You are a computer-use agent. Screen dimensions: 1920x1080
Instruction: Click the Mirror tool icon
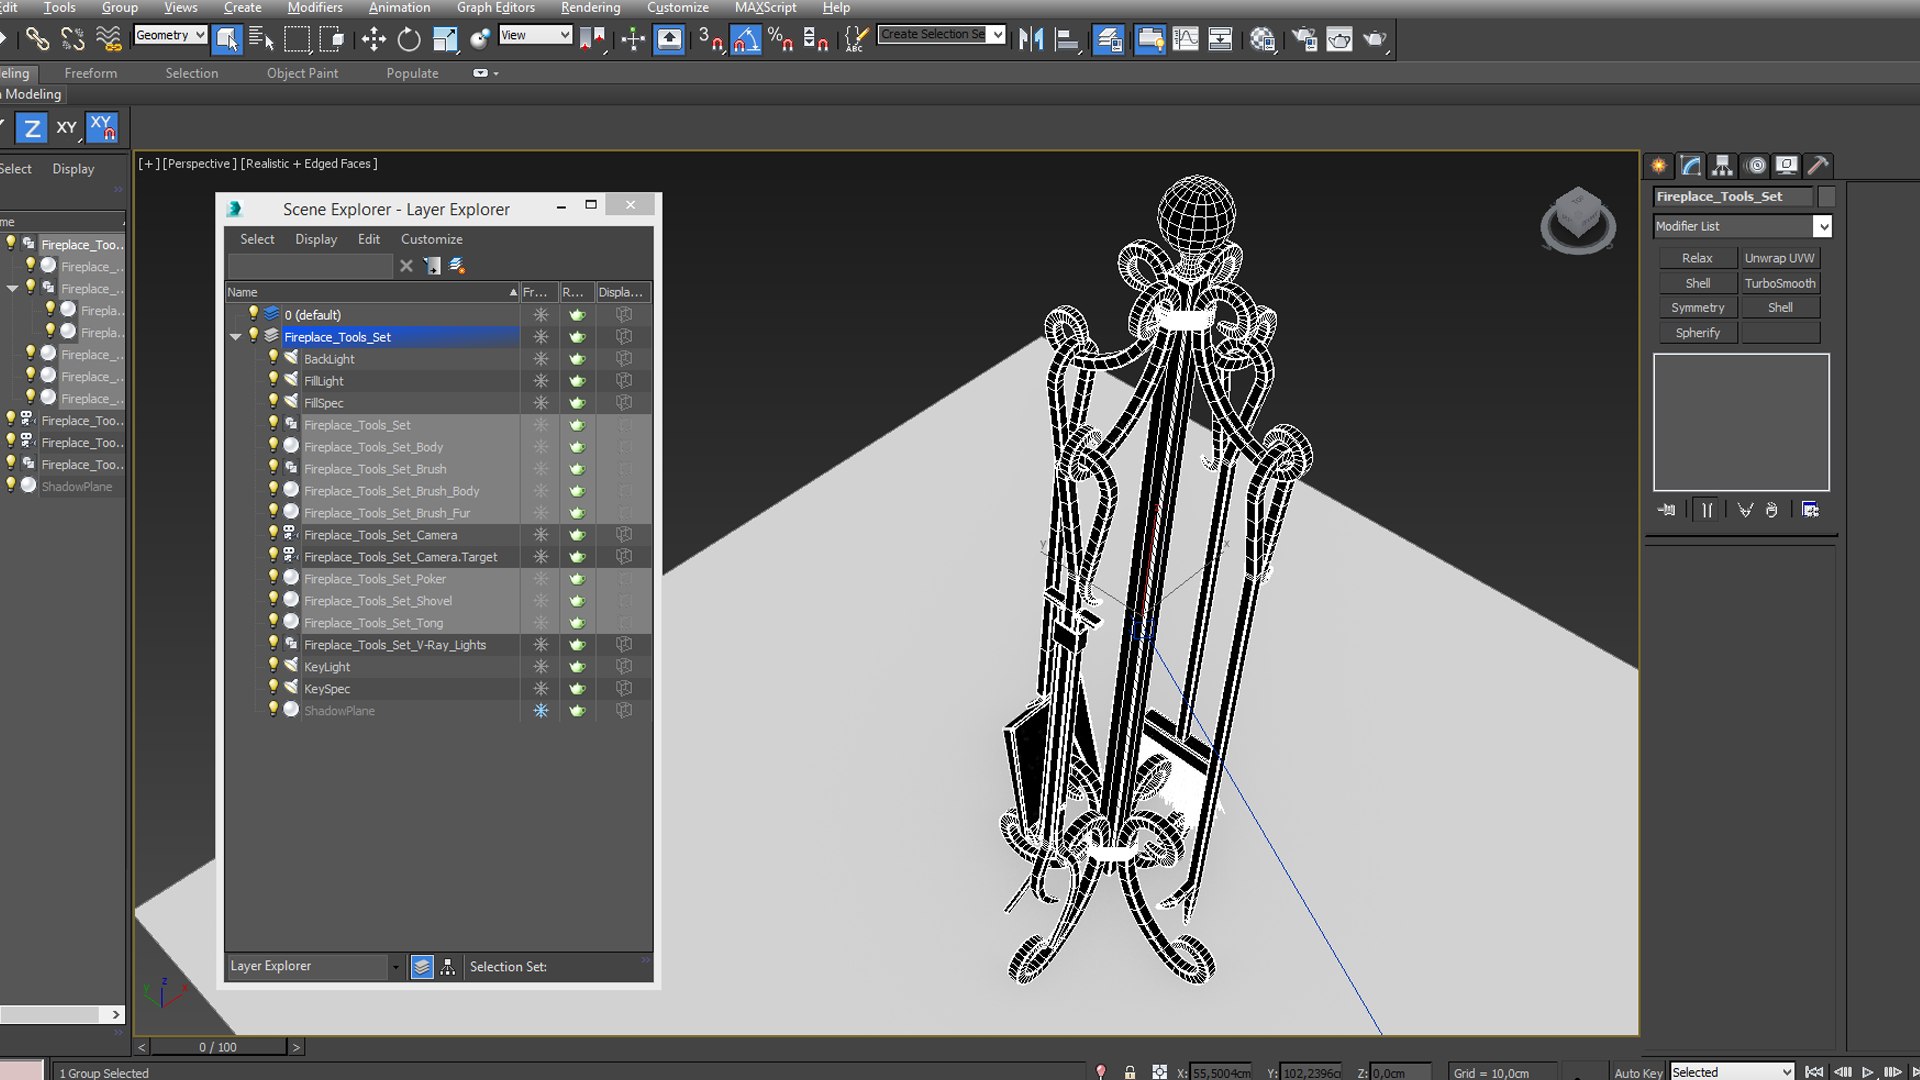click(1030, 39)
